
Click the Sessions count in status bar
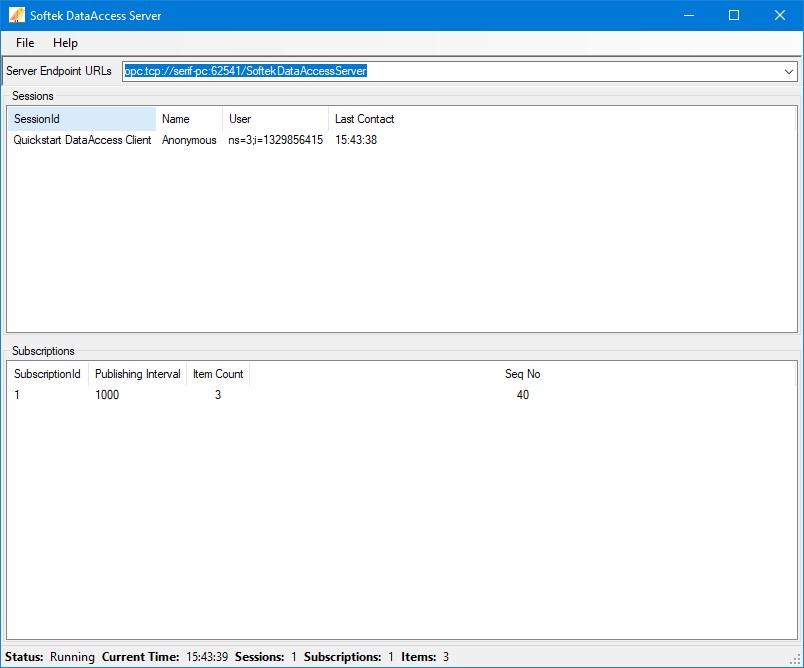click(294, 657)
